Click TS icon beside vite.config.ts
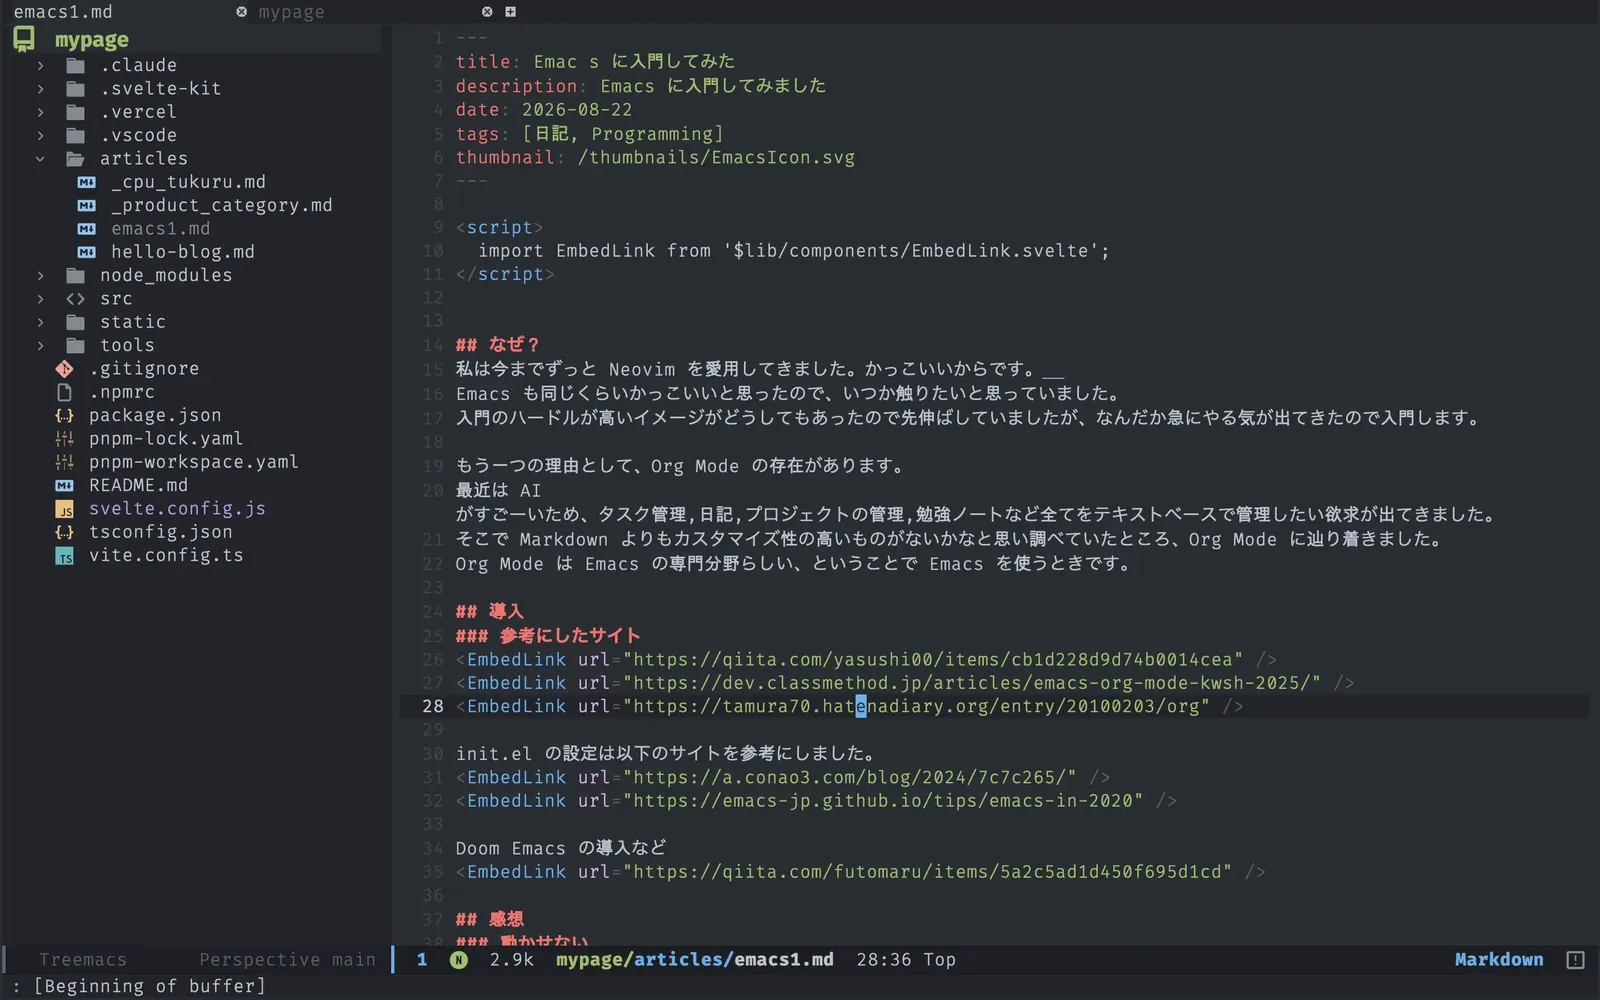Viewport: 1600px width, 1000px height. [x=65, y=556]
